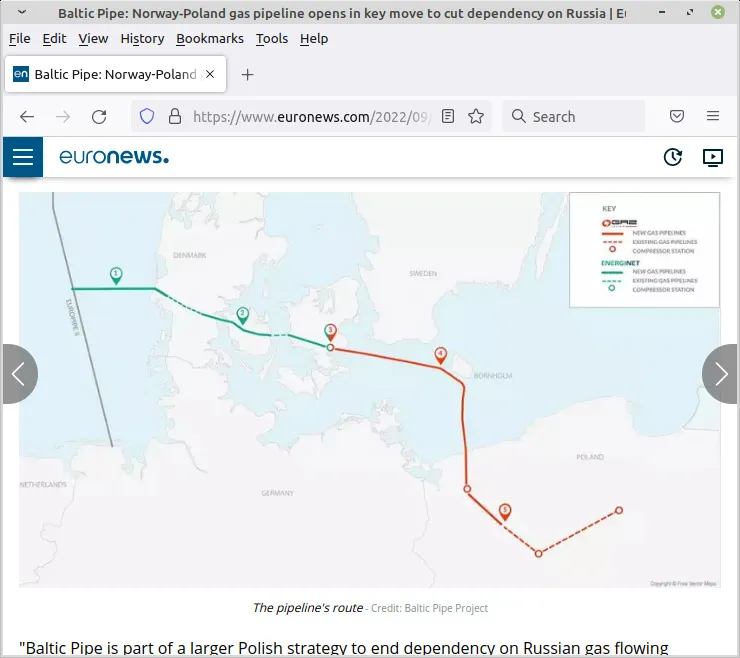The height and width of the screenshot is (658, 740).
Task: Bookmark this page with the star
Action: (x=476, y=116)
